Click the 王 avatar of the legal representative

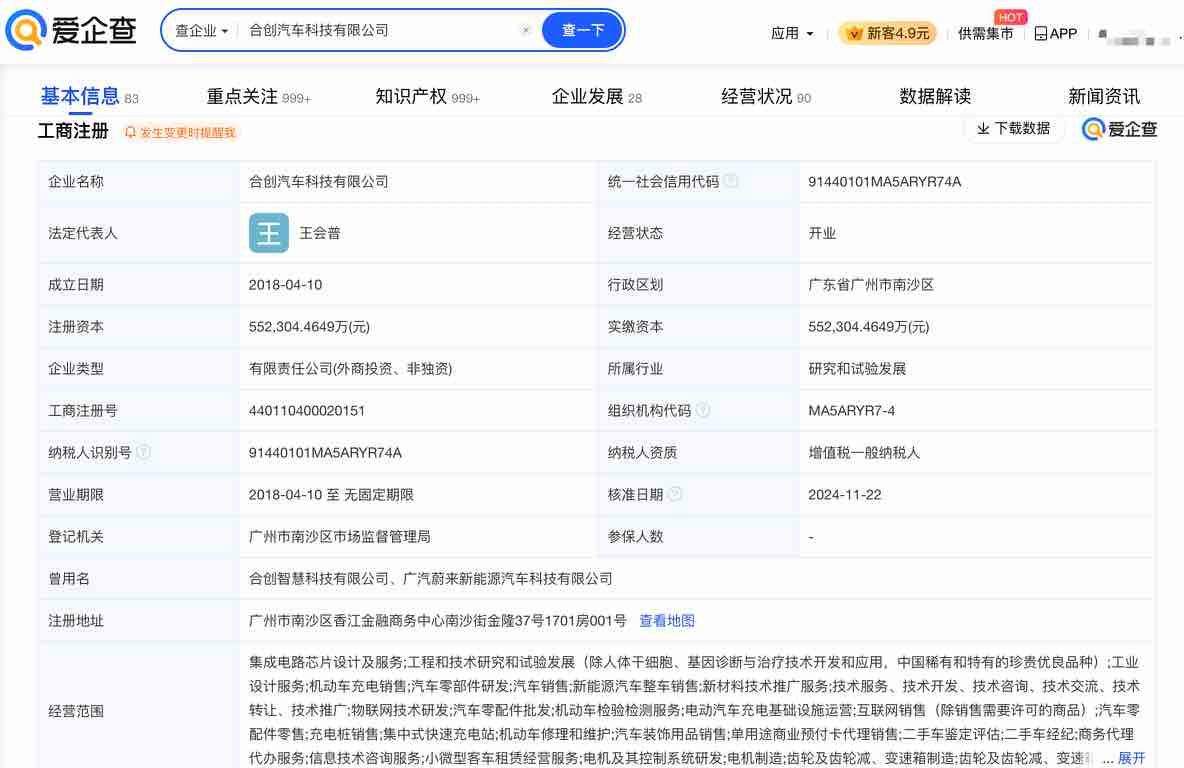[268, 234]
